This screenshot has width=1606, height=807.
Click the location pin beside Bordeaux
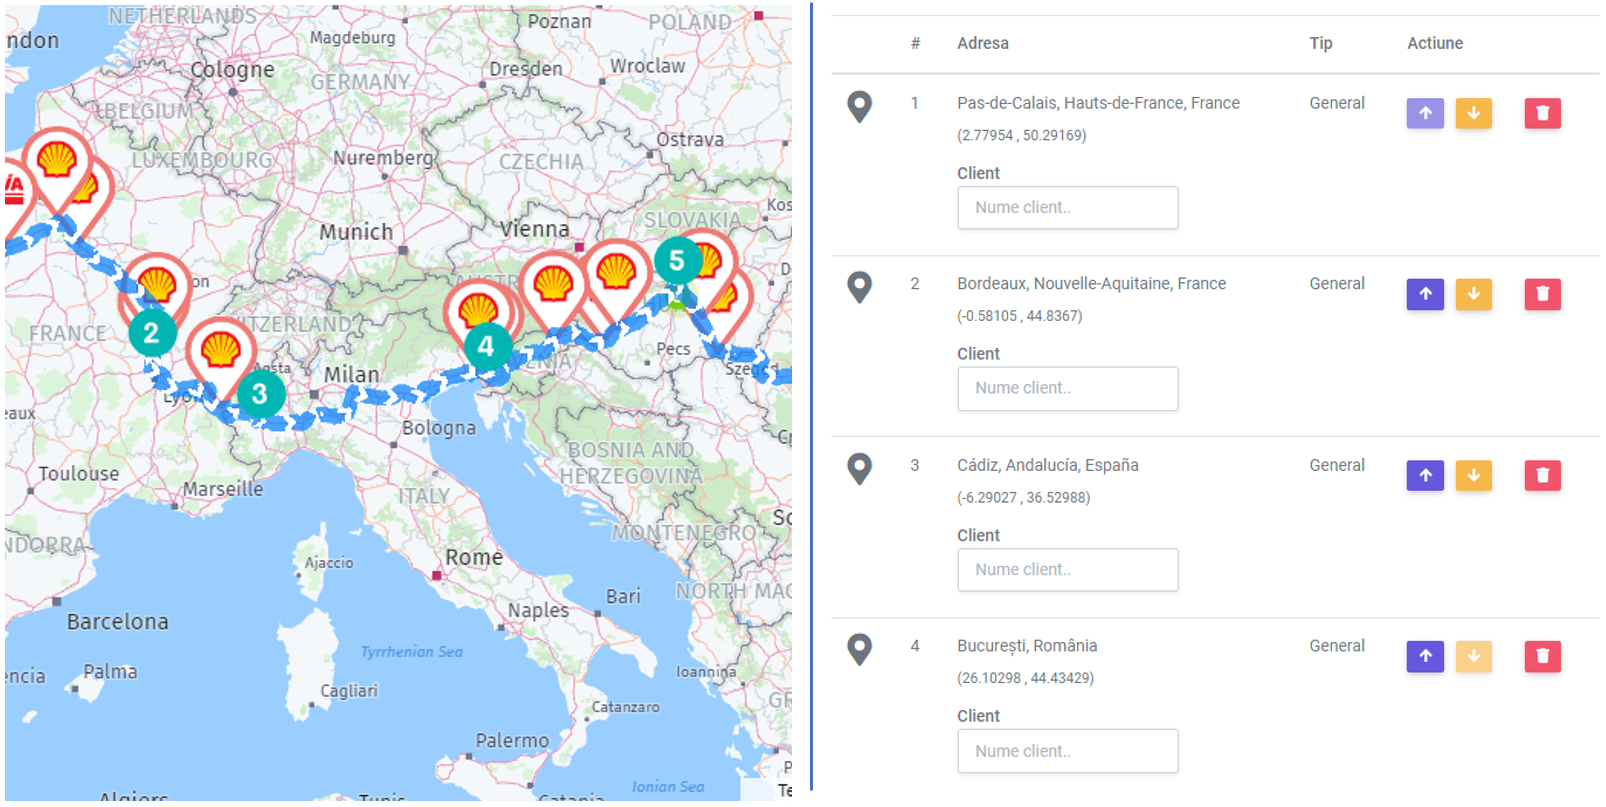(x=859, y=287)
